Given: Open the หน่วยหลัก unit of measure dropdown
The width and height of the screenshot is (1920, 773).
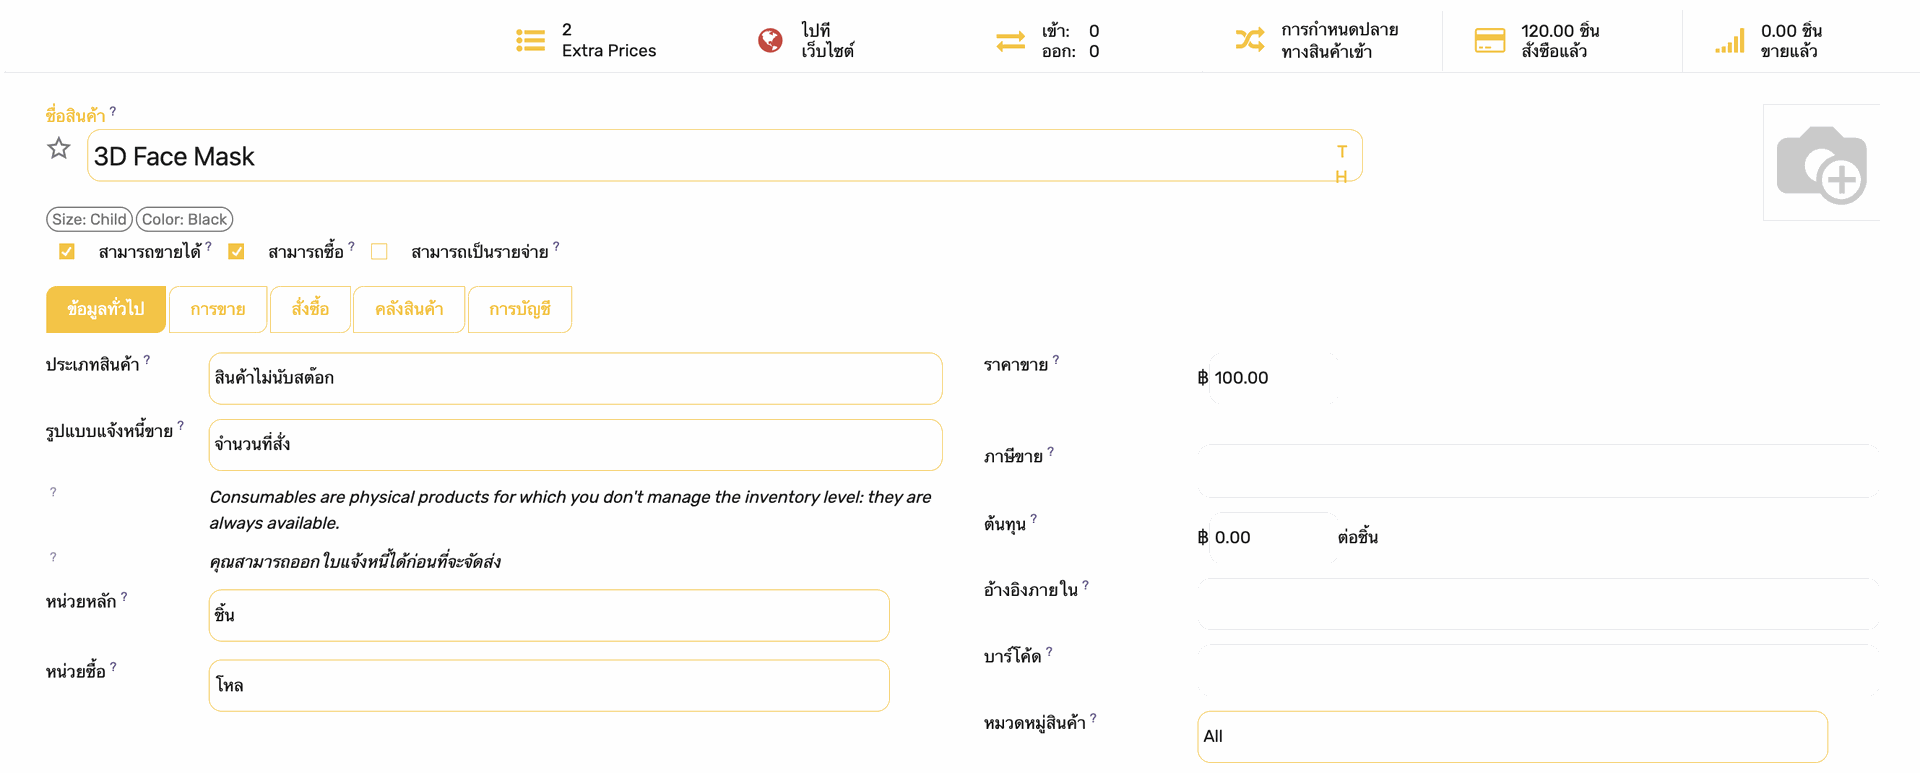Looking at the screenshot, I should 549,615.
